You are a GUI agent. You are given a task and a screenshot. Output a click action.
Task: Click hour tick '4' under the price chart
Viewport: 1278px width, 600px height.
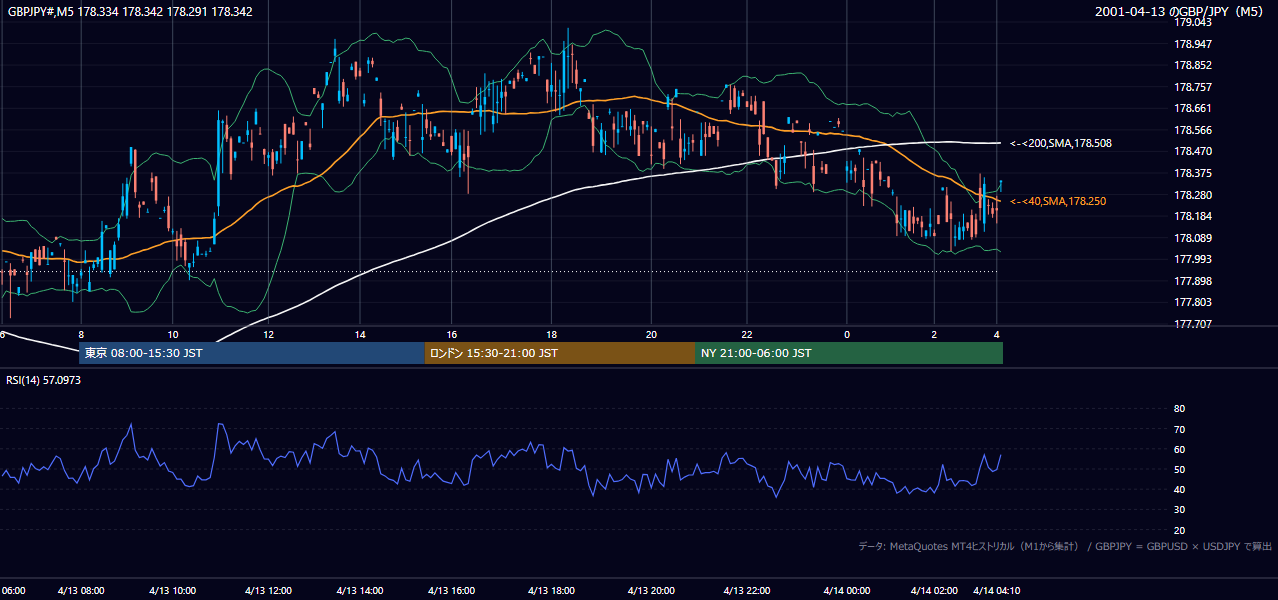pos(997,334)
